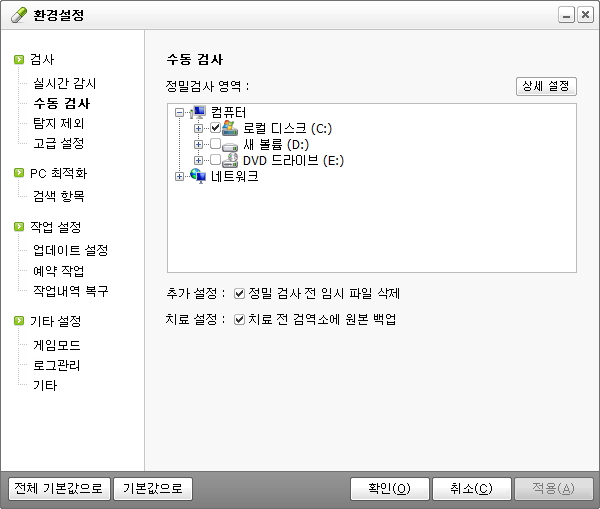Click the 네트워크 globe icon
This screenshot has width=600, height=509.
click(x=197, y=176)
